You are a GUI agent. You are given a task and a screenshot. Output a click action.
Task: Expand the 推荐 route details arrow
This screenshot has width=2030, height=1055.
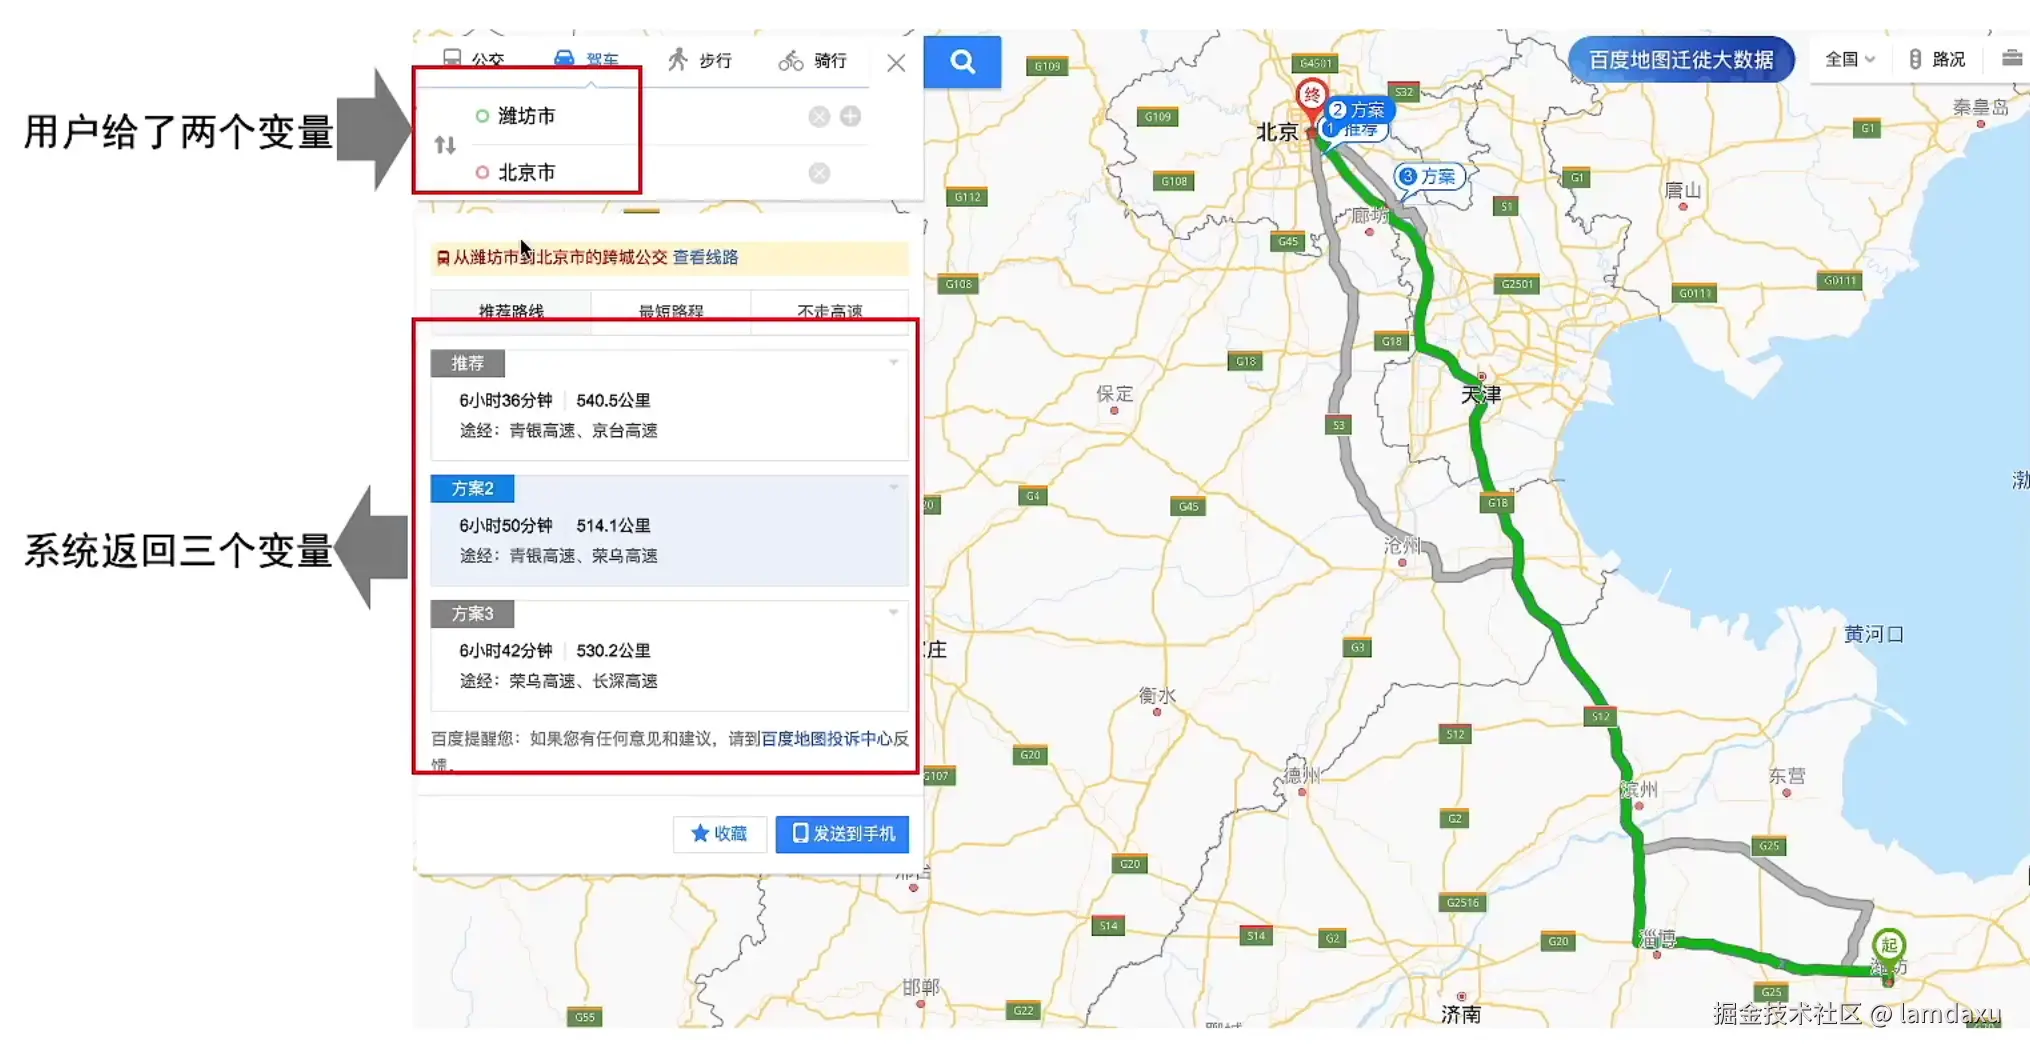point(893,362)
